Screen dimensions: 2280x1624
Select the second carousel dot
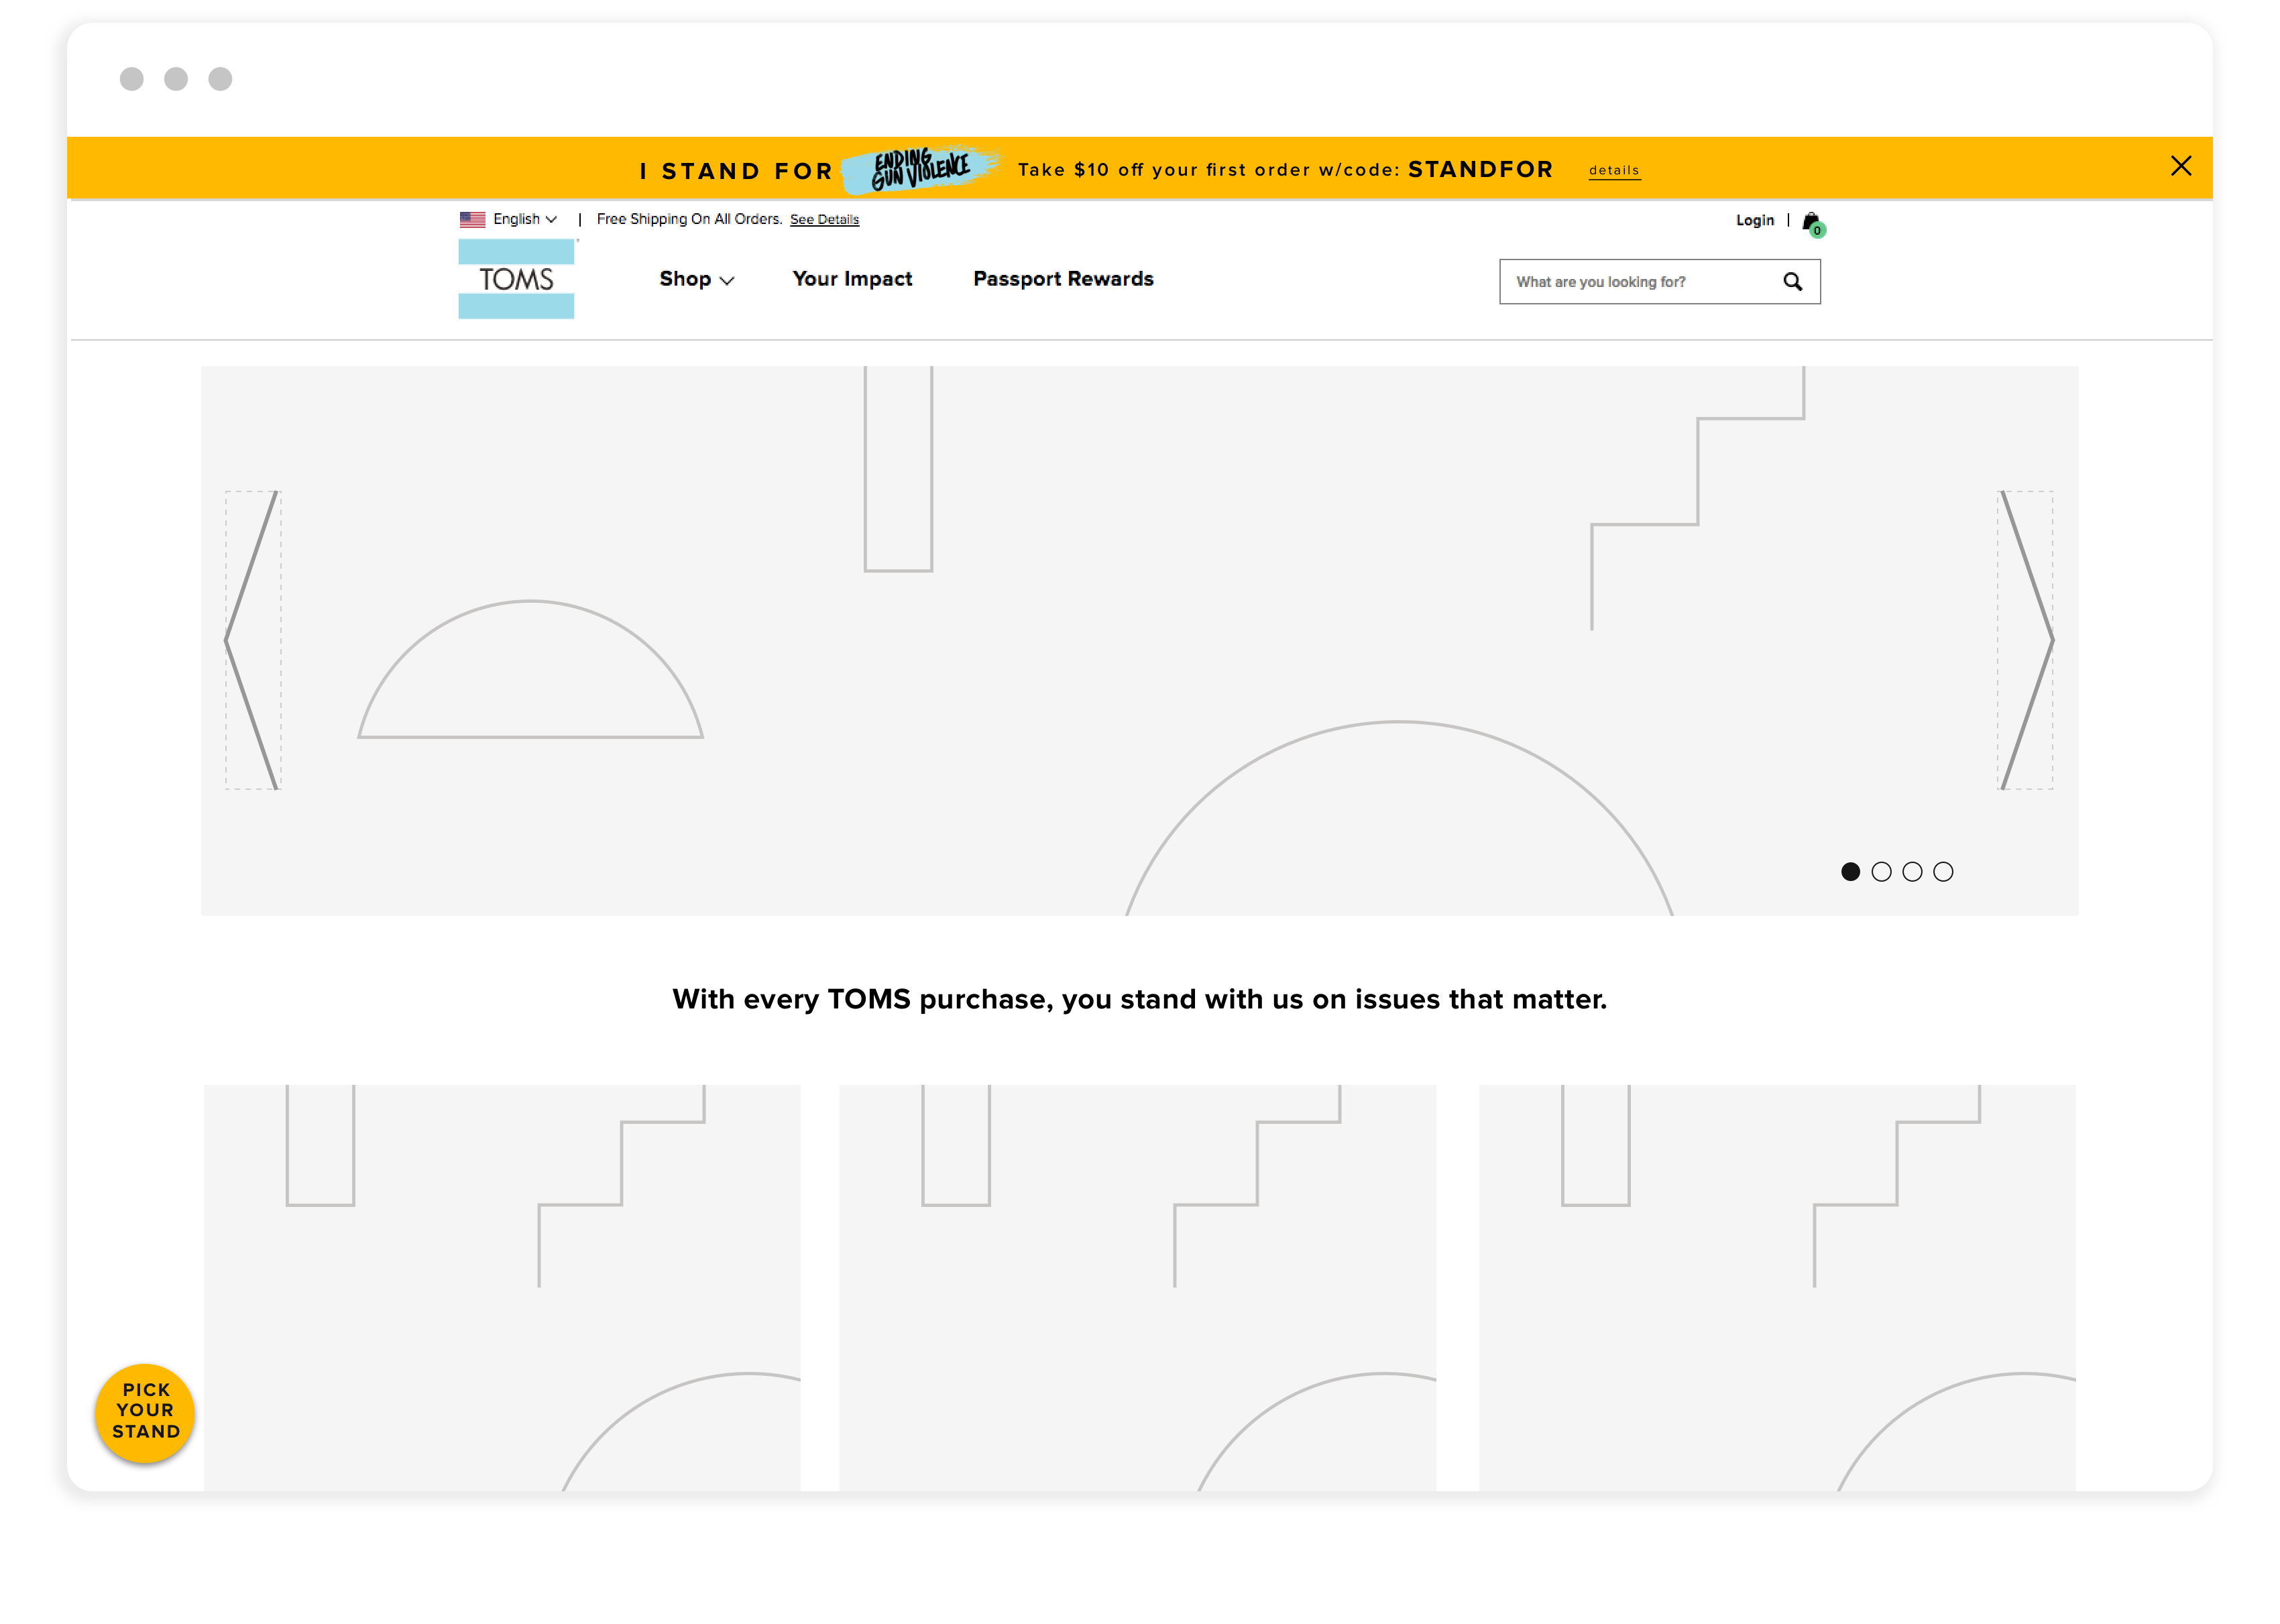1881,872
